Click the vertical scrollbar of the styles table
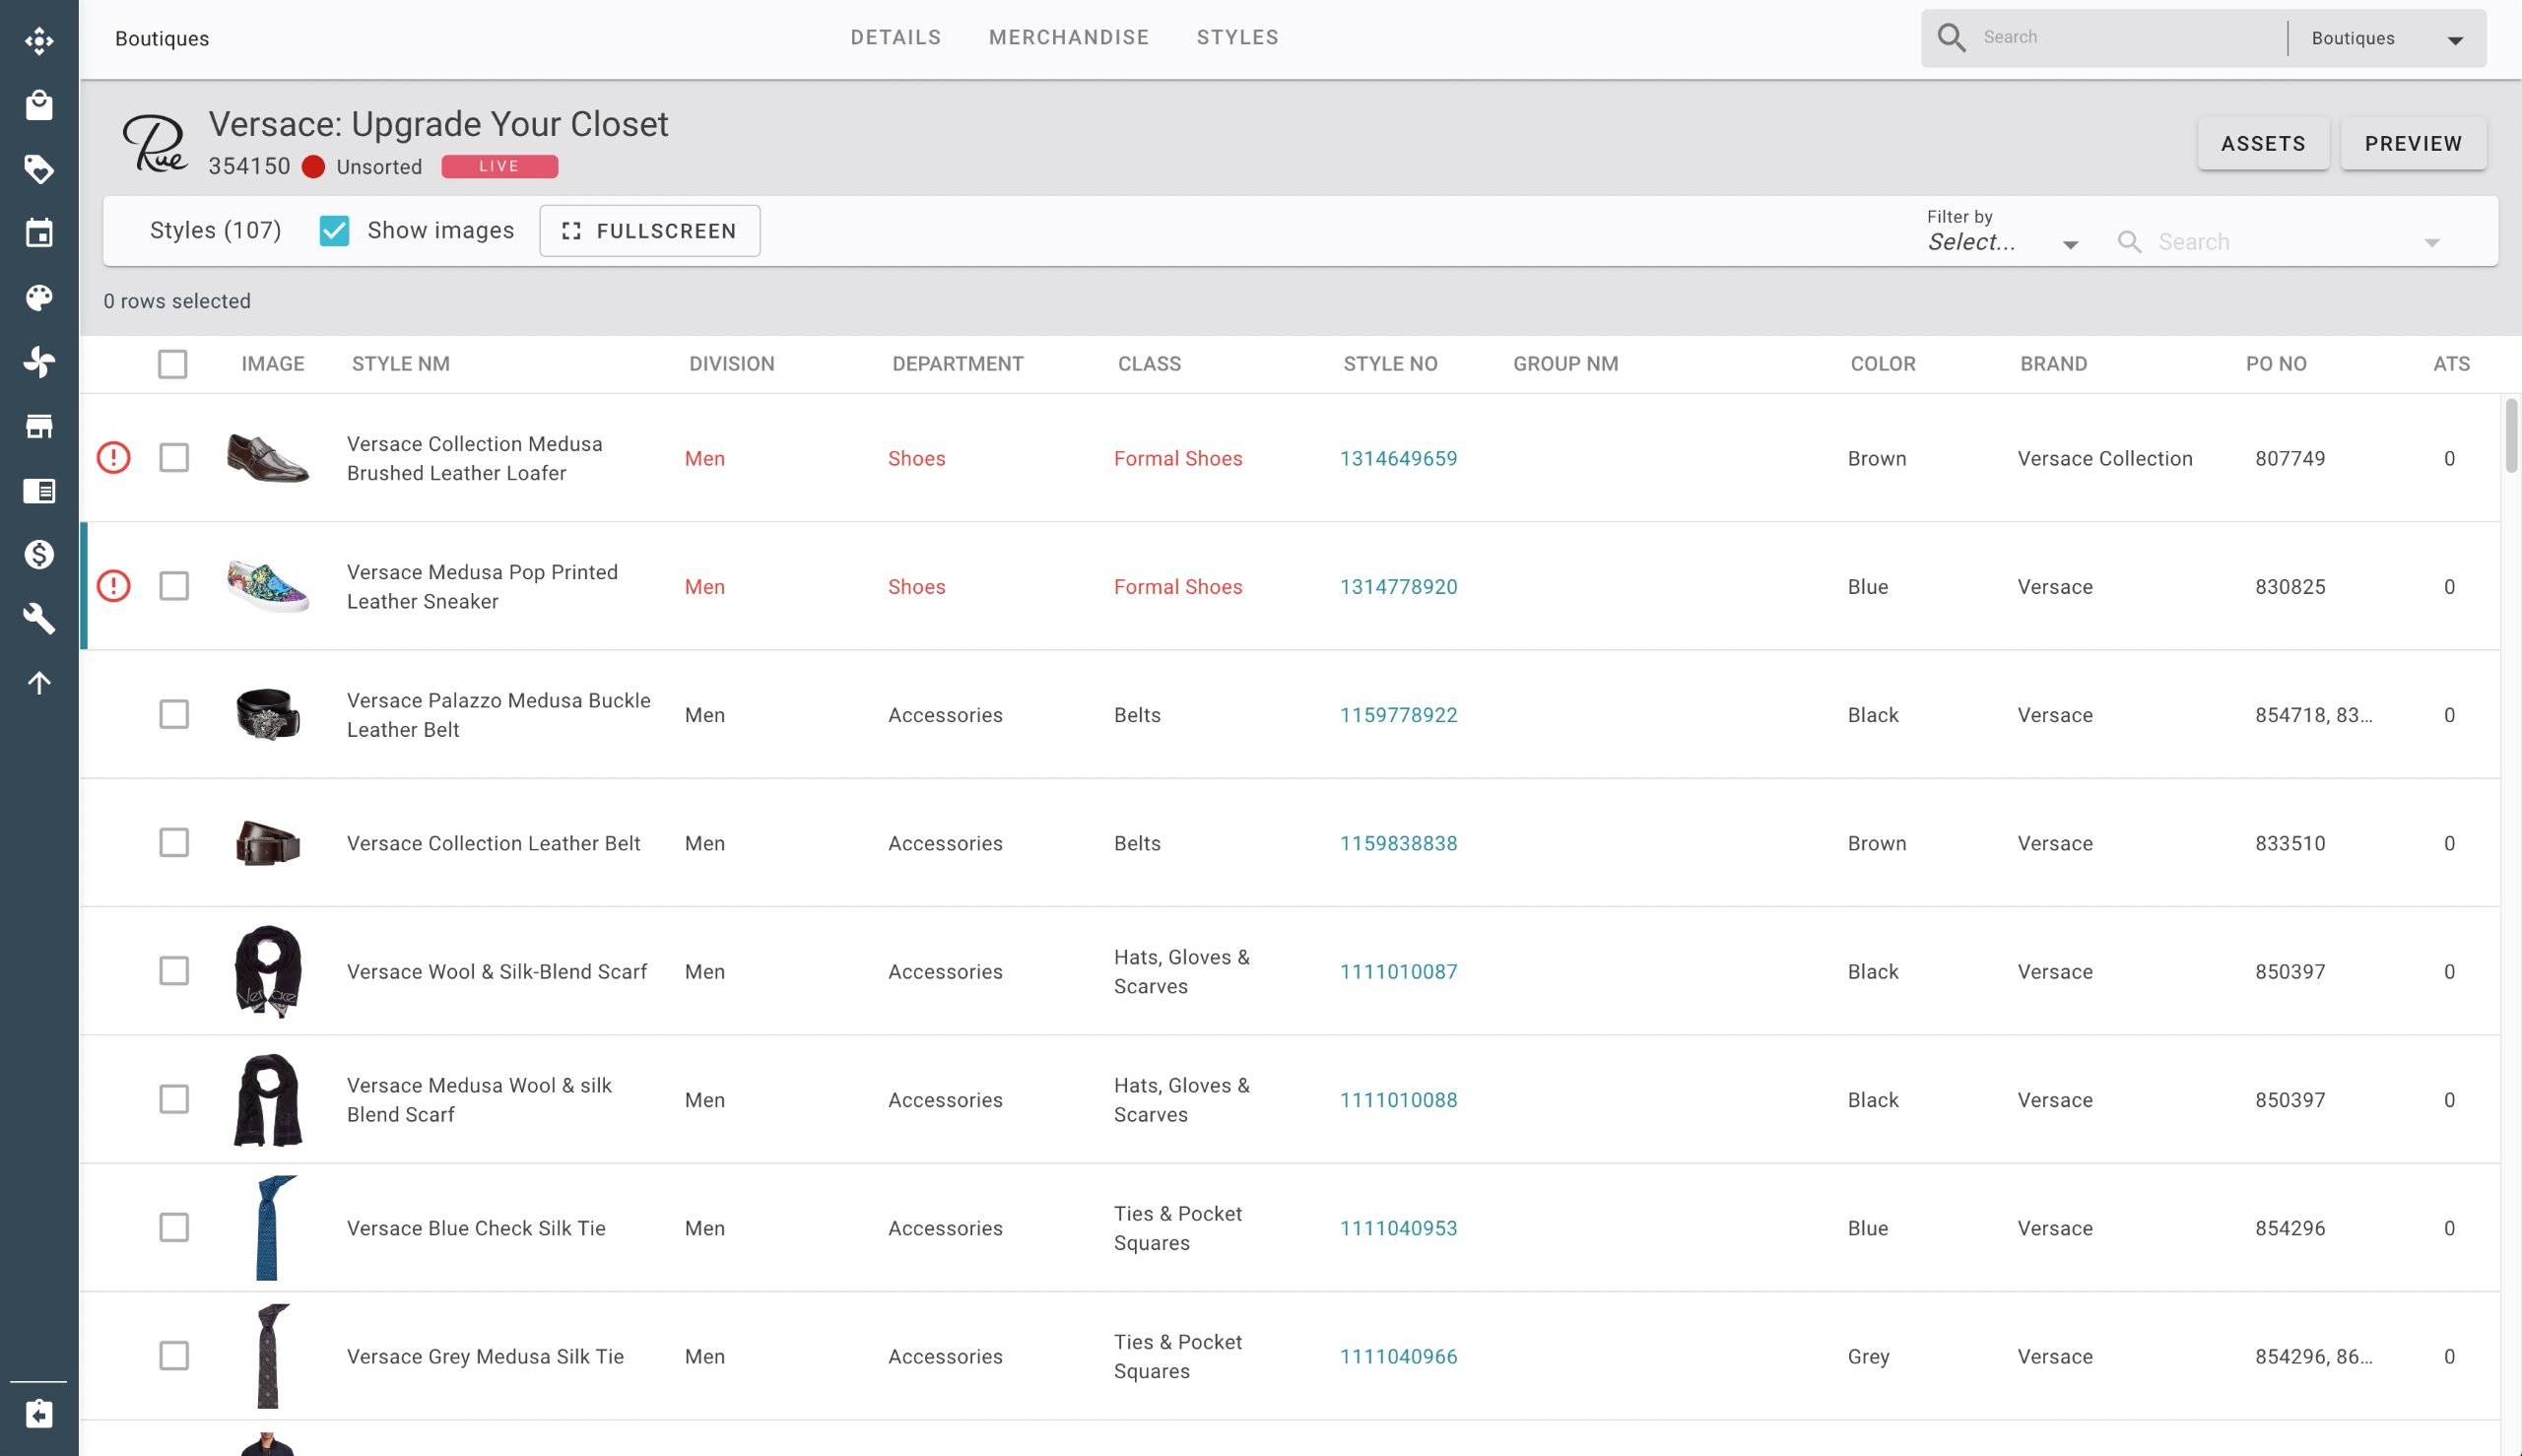Image resolution: width=2522 pixels, height=1456 pixels. pyautogui.click(x=2511, y=435)
